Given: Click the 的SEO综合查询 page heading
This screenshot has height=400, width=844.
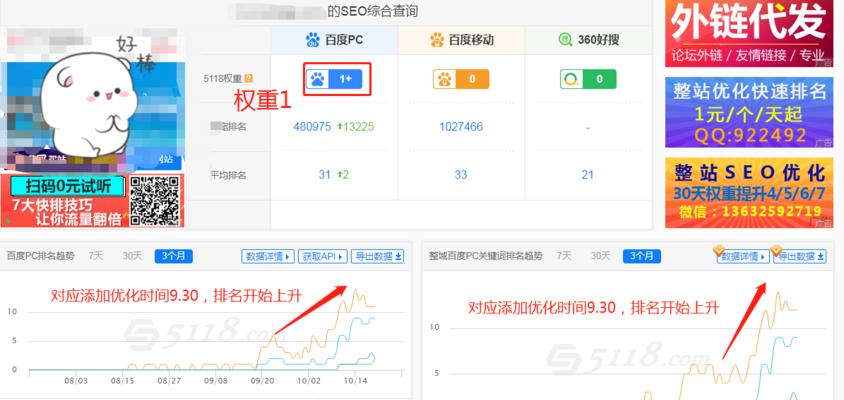Looking at the screenshot, I should tap(372, 10).
